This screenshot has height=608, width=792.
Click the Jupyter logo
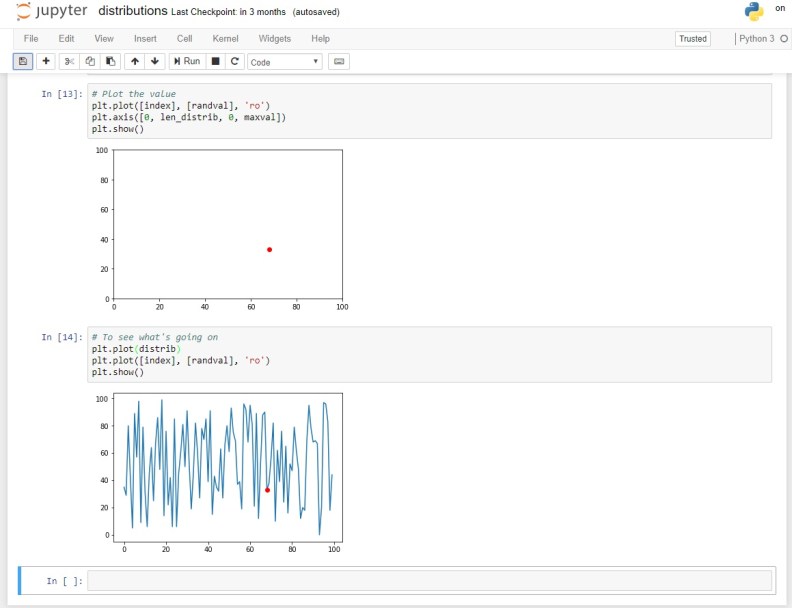tap(52, 11)
